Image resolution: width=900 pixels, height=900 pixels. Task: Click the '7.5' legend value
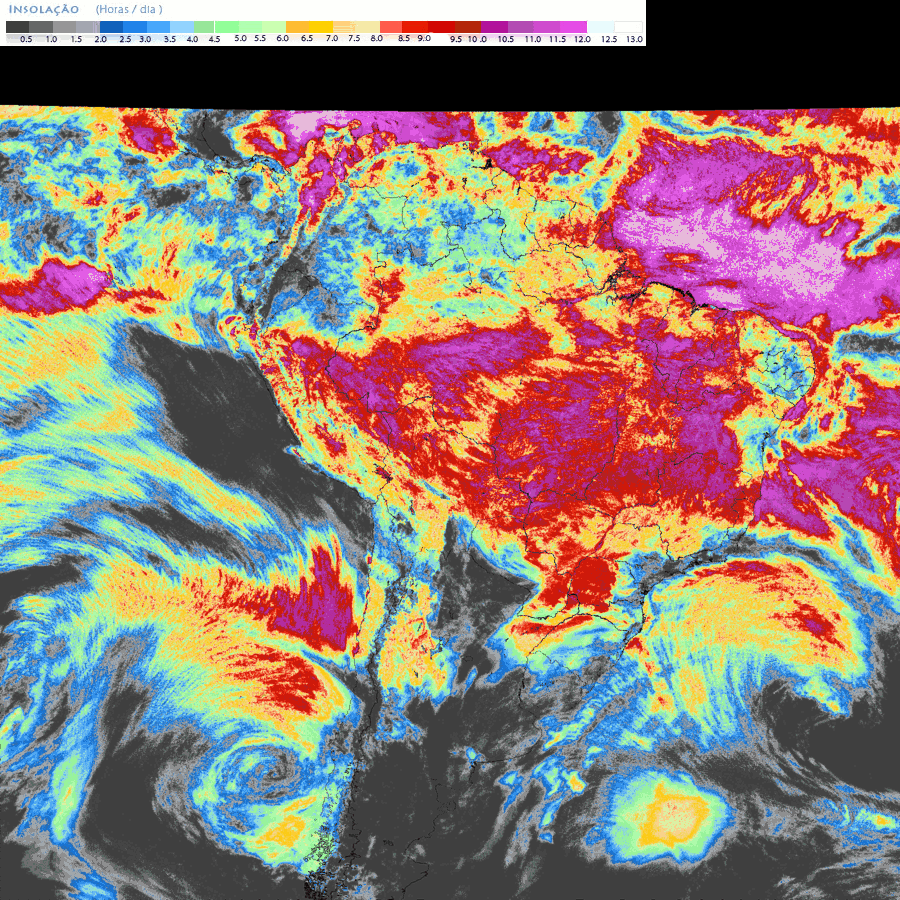(354, 38)
